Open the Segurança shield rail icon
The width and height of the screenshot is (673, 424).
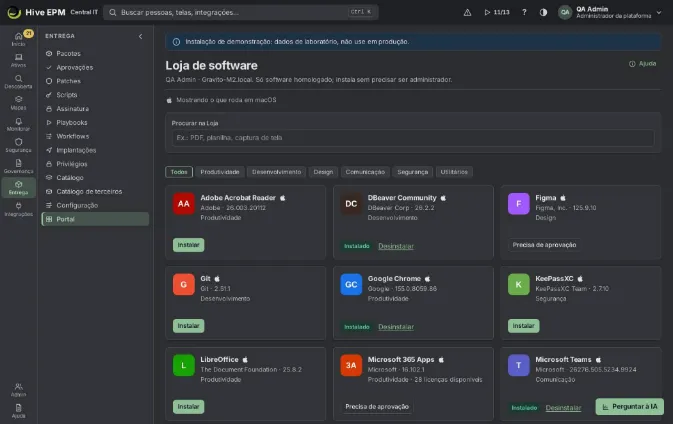click(x=18, y=145)
